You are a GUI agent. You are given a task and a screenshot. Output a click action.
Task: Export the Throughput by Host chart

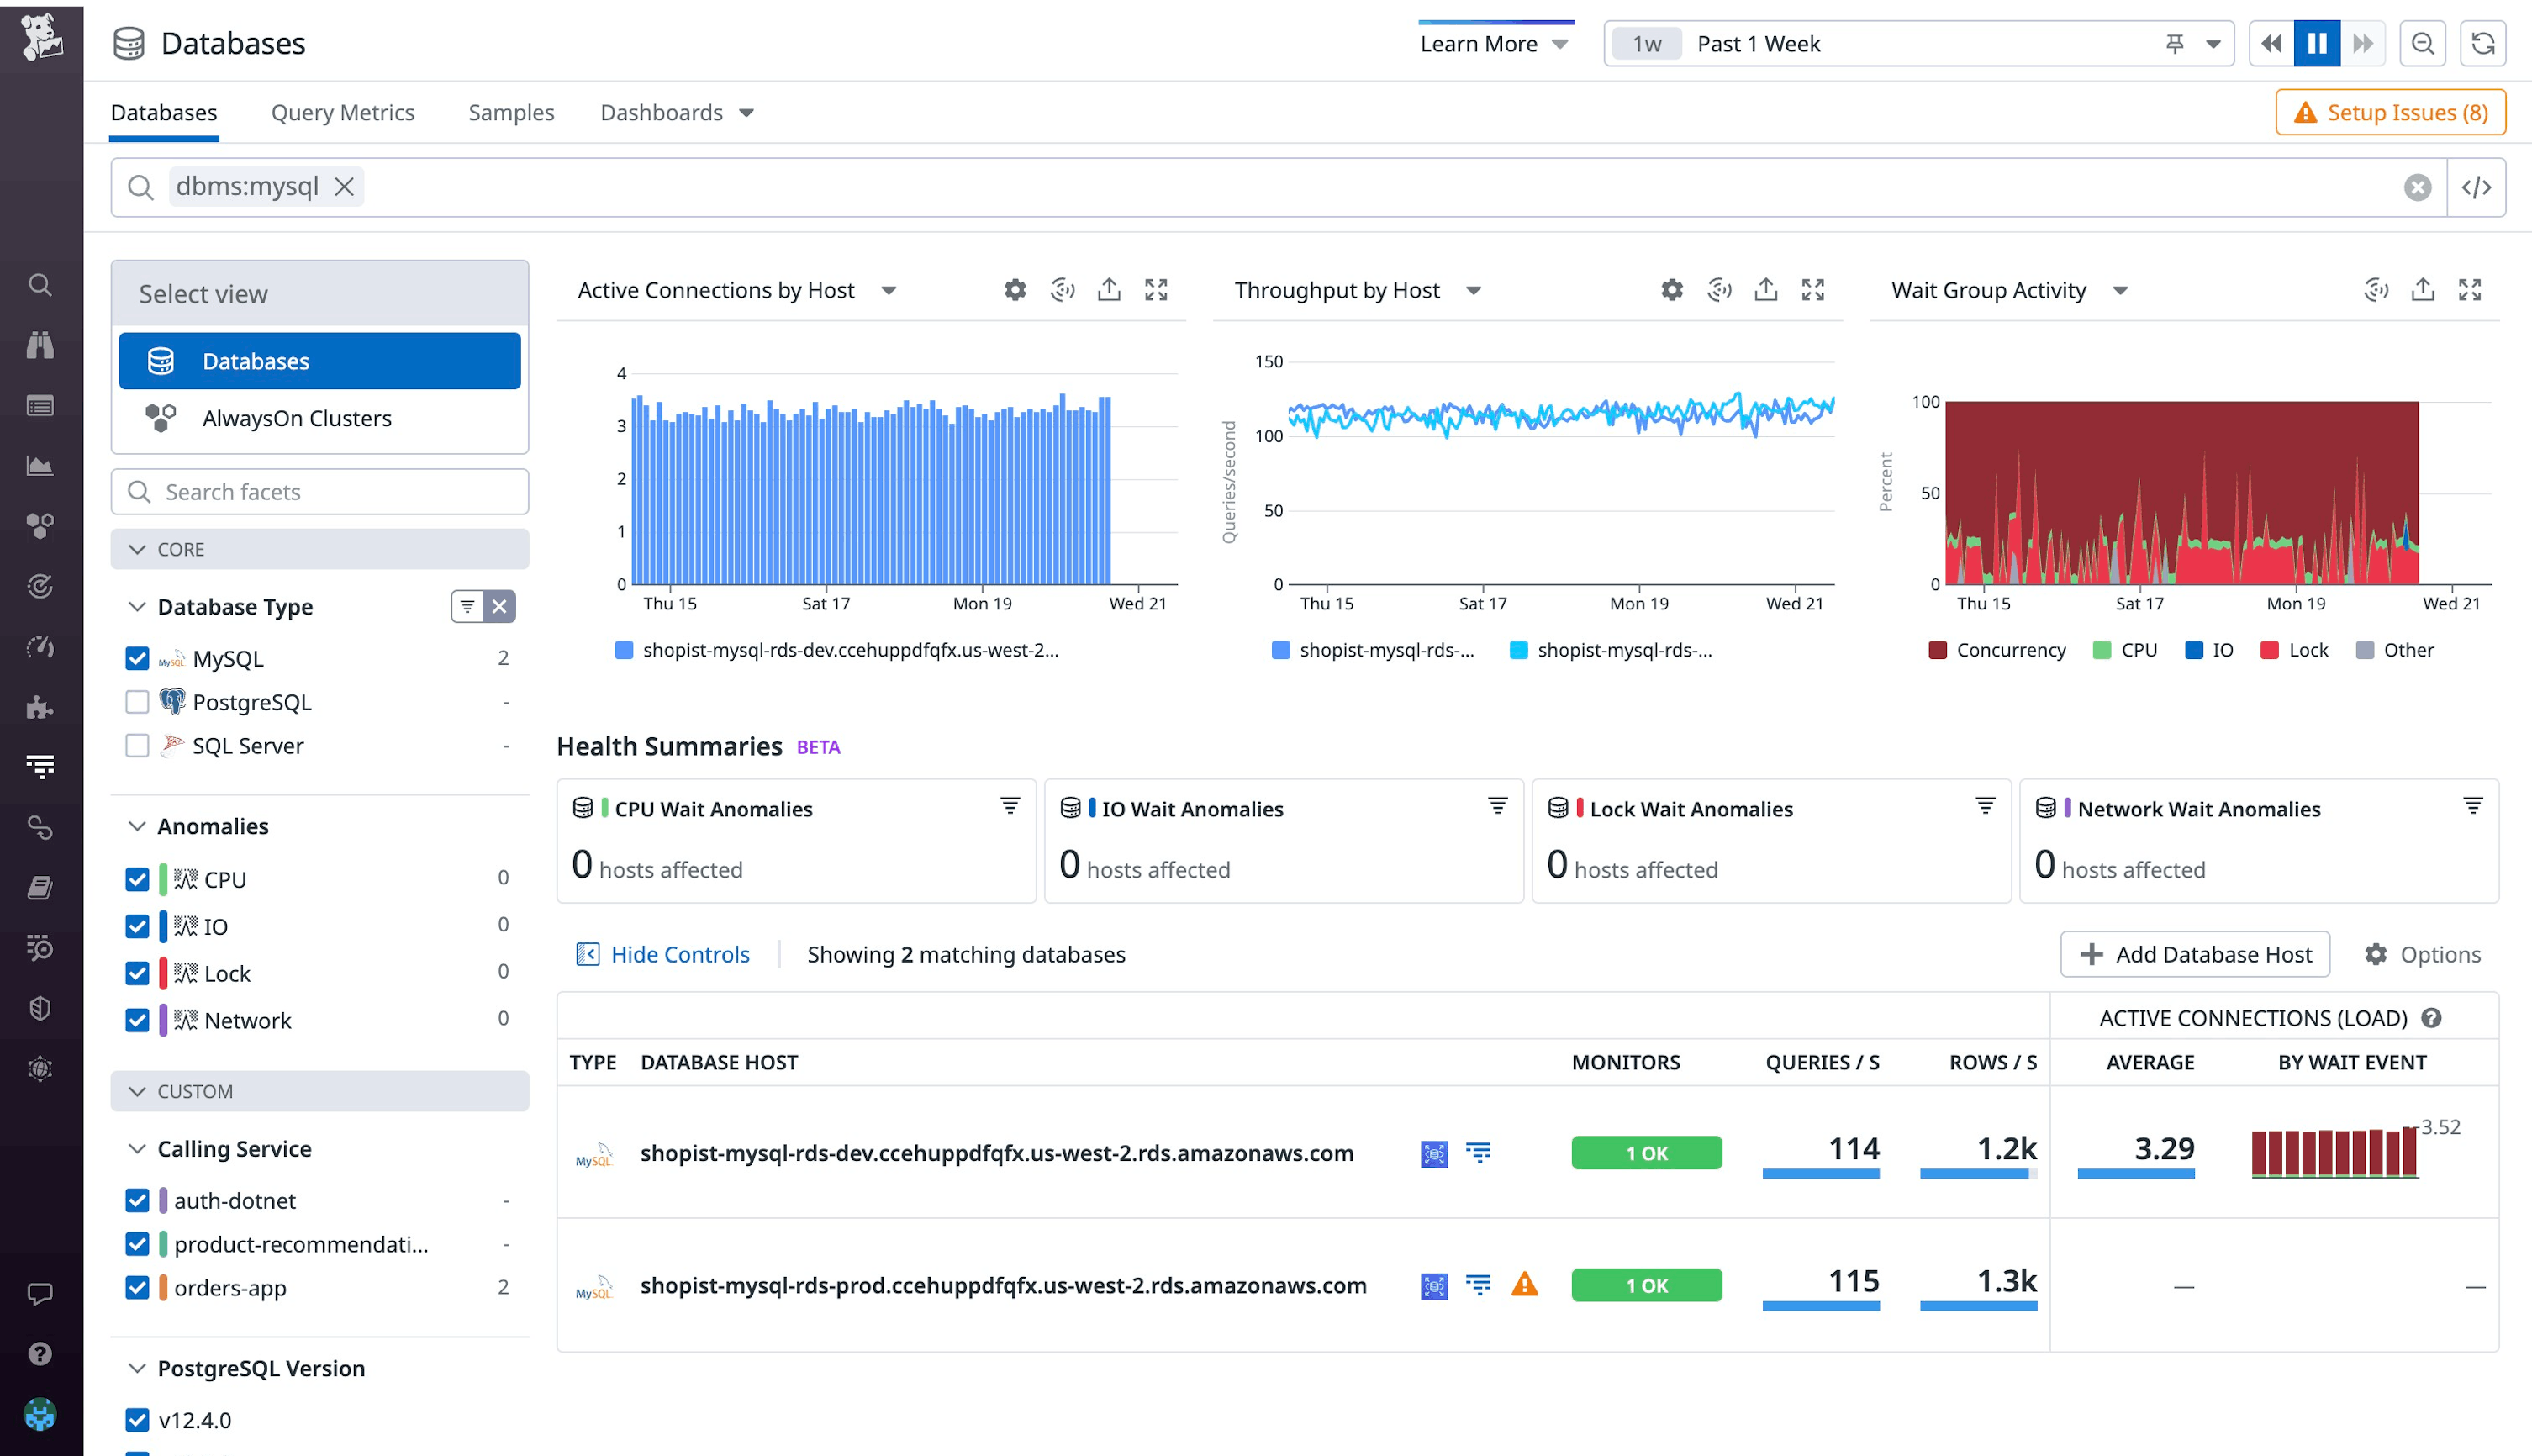pos(1766,289)
